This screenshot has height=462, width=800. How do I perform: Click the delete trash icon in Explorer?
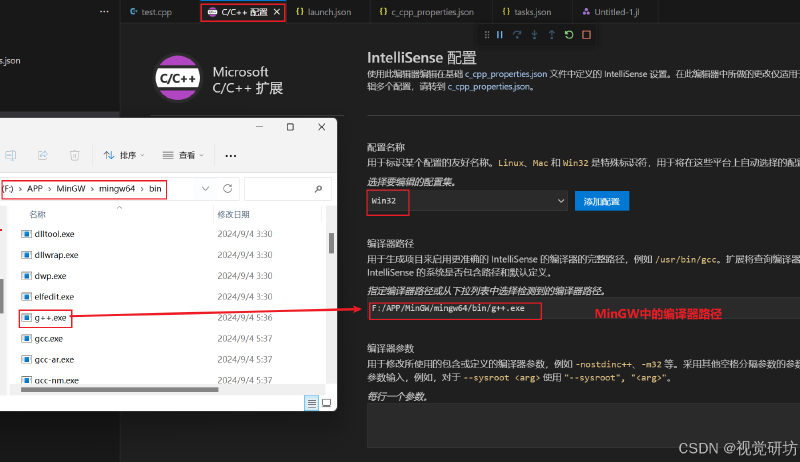tap(74, 155)
